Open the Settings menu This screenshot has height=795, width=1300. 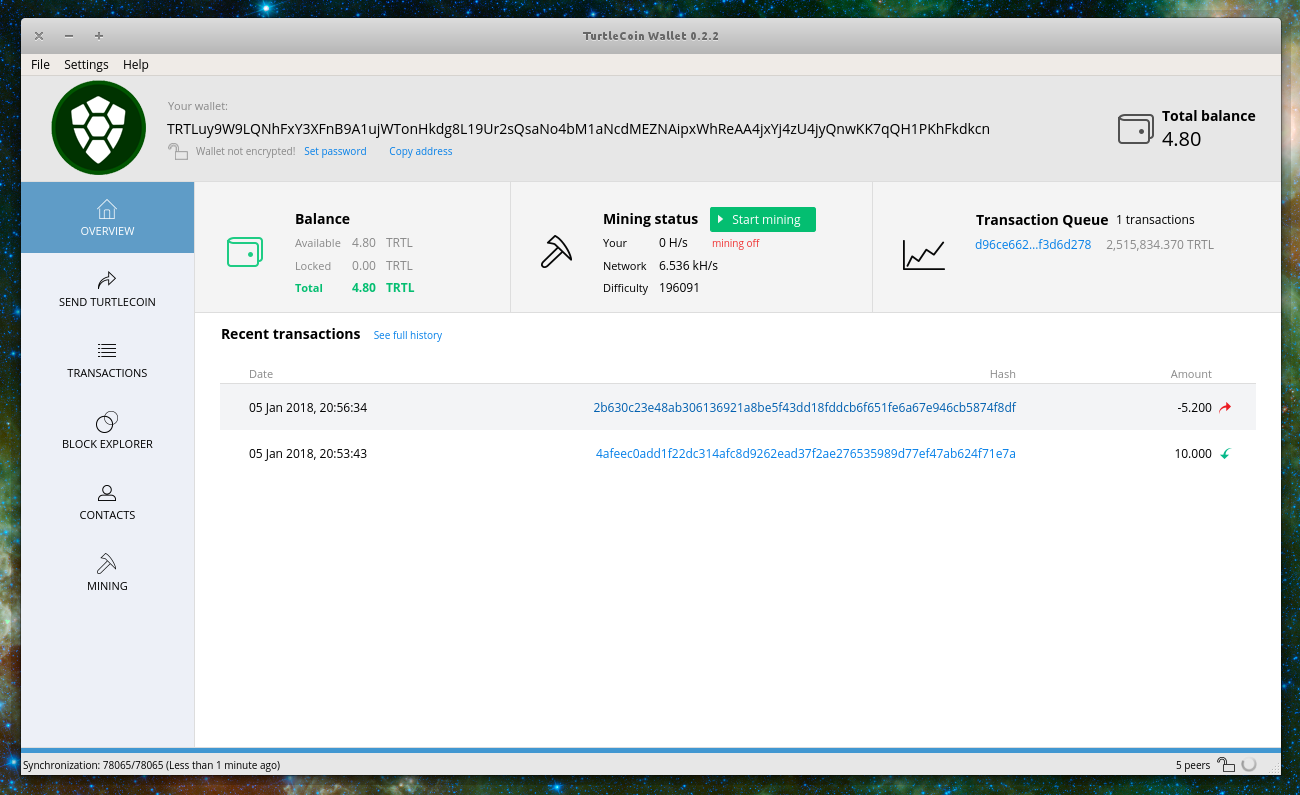86,64
